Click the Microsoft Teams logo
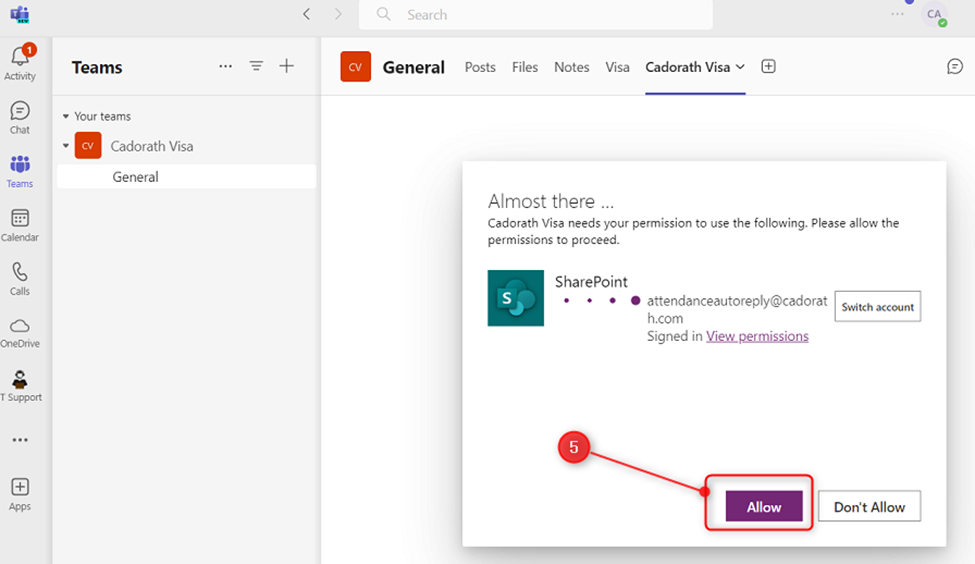The width and height of the screenshot is (975, 564). pos(20,14)
